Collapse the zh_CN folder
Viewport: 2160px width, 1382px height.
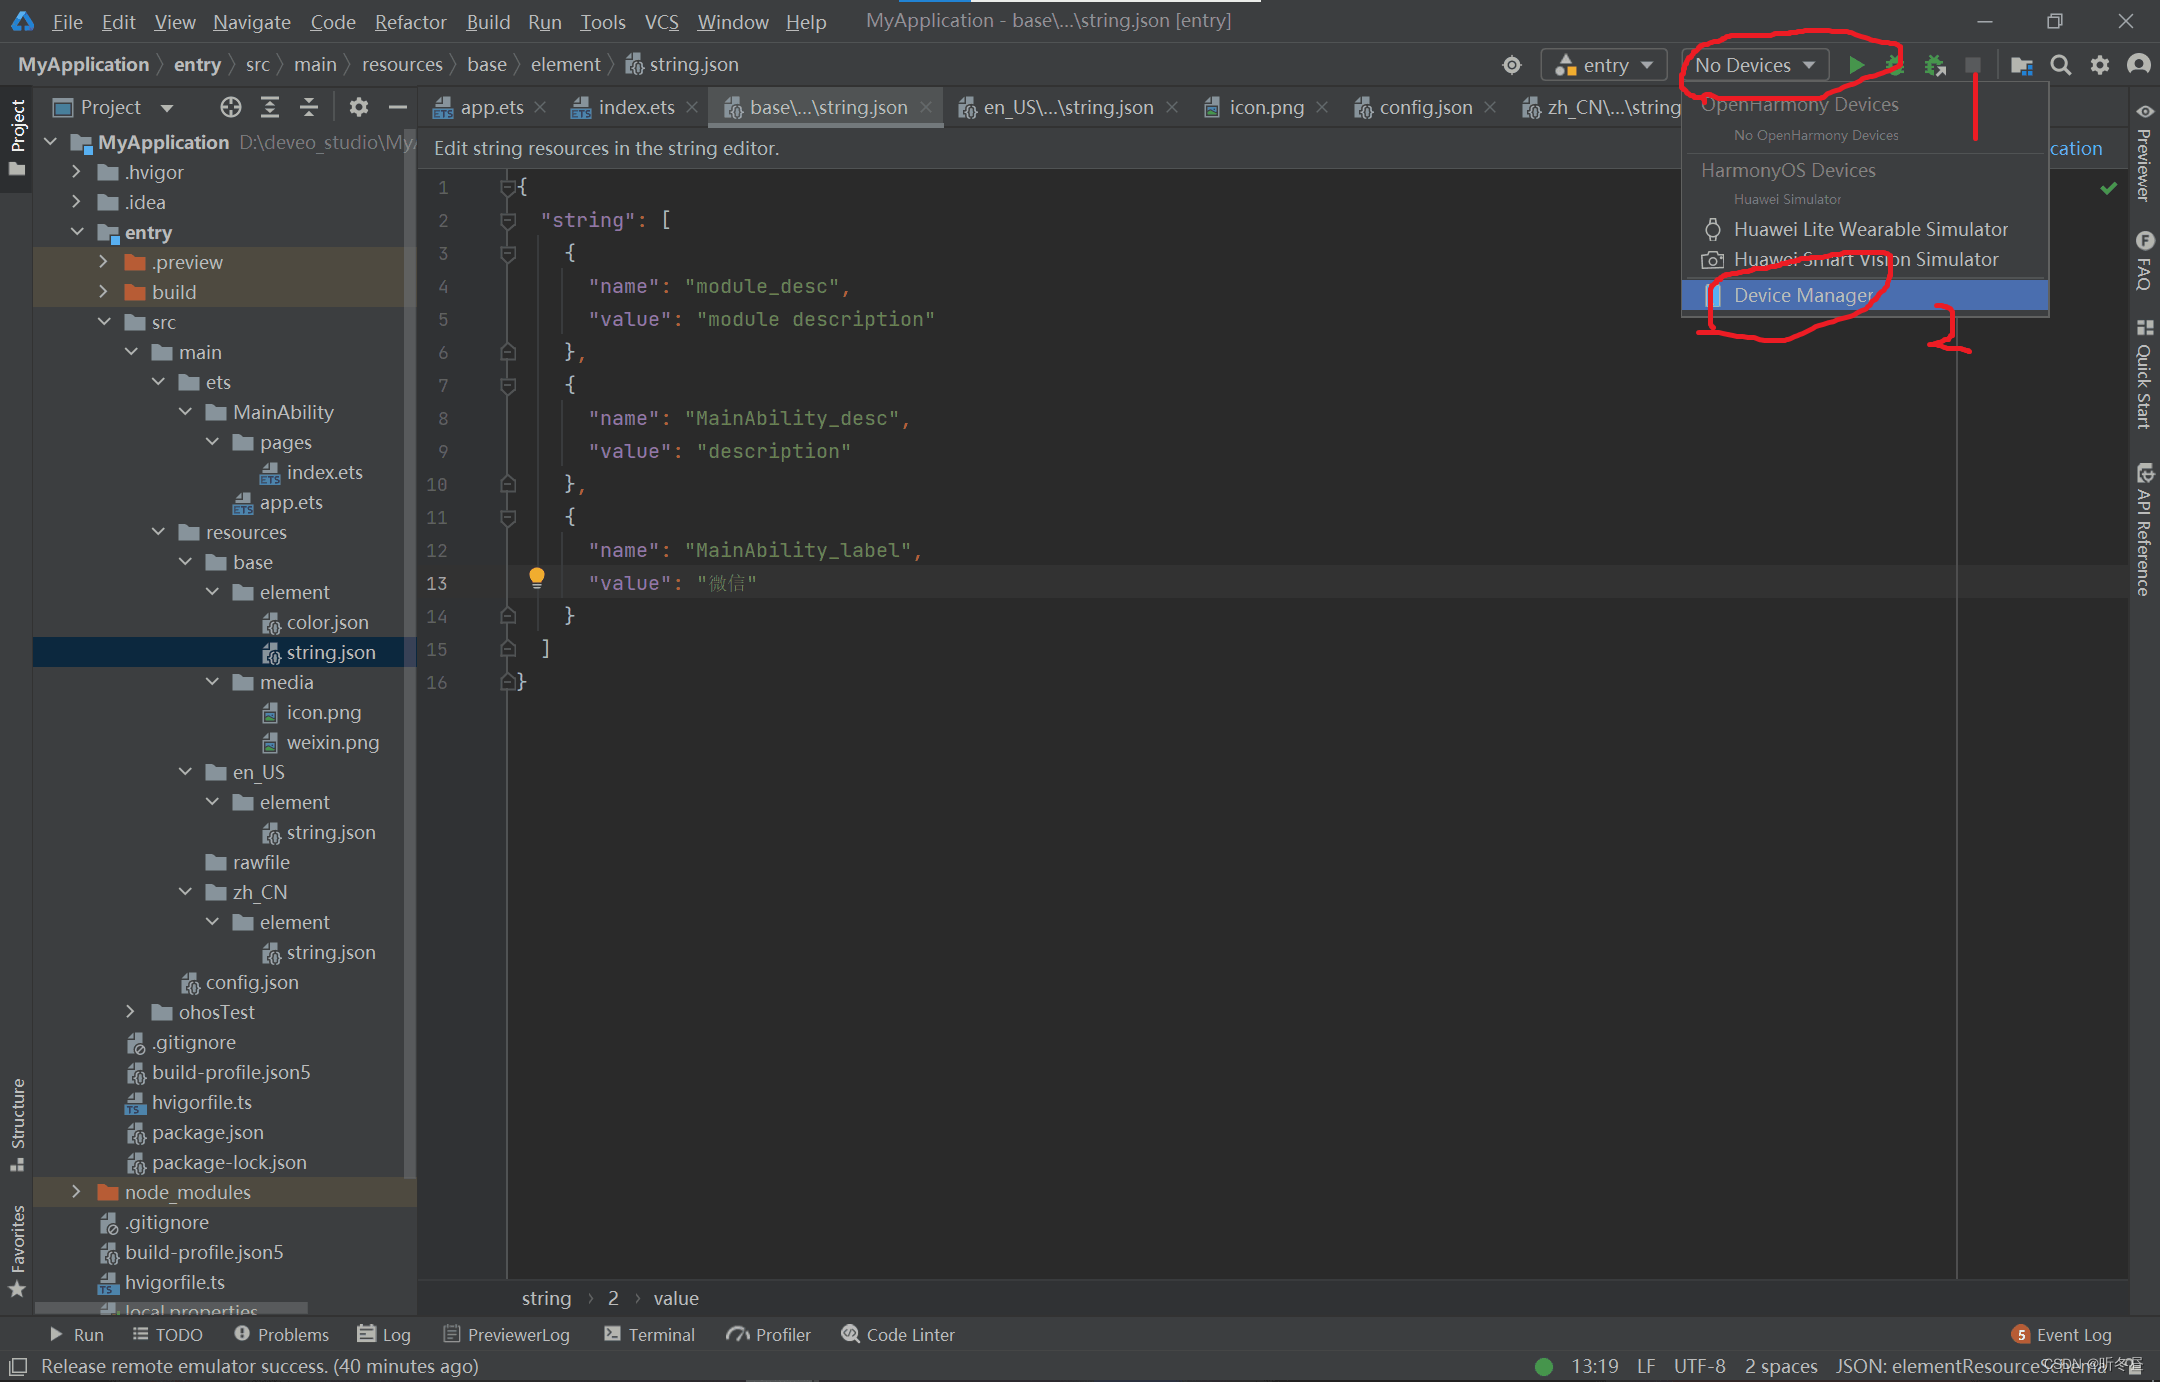(185, 892)
